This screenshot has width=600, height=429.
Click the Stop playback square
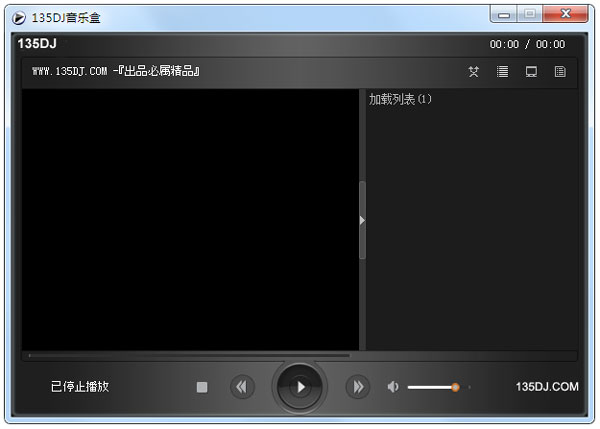click(202, 387)
